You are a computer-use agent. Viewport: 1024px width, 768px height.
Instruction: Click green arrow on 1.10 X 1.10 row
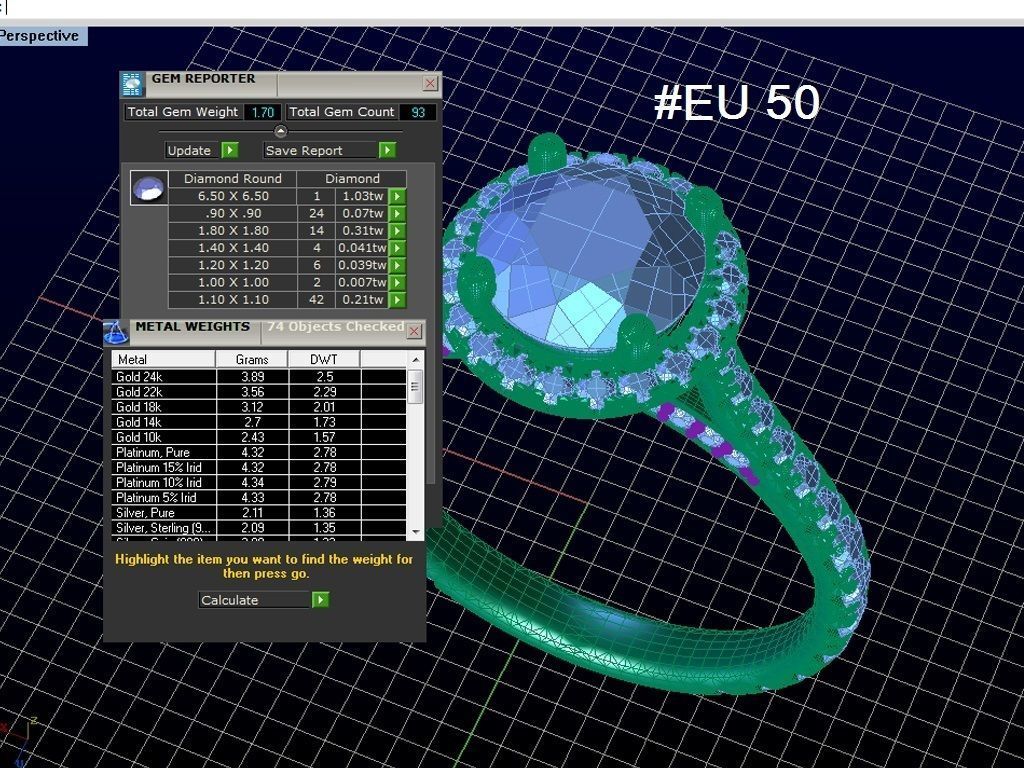(397, 300)
